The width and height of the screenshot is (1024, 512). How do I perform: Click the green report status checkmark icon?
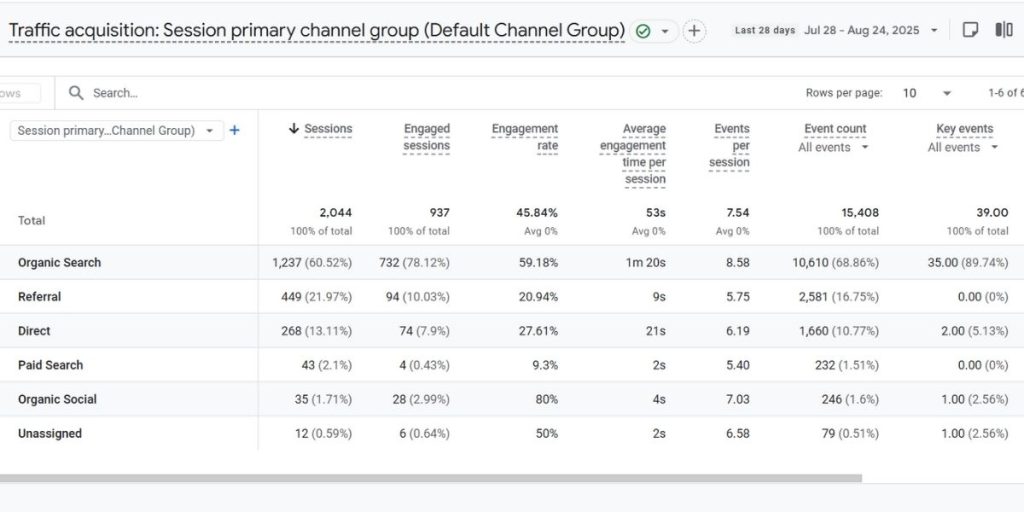[643, 31]
